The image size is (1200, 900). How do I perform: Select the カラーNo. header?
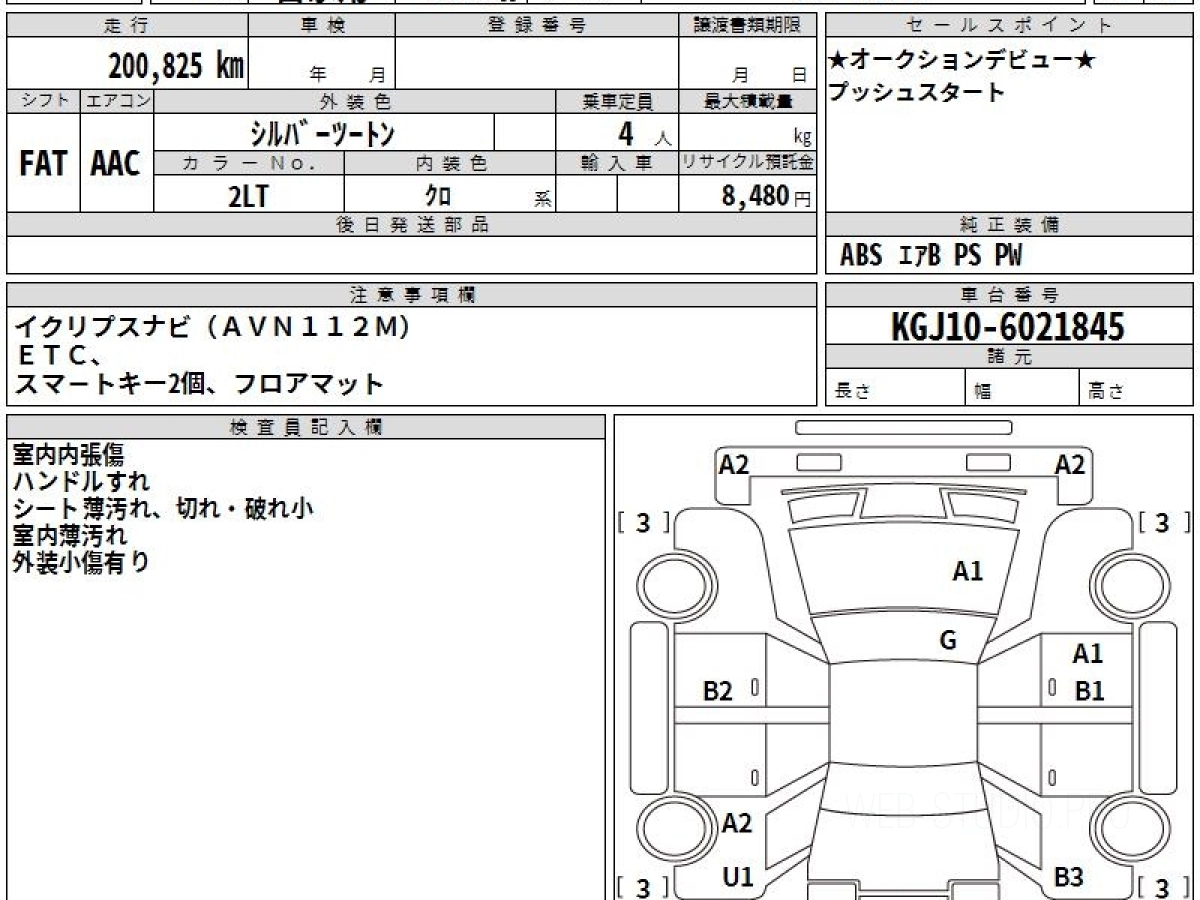(249, 163)
